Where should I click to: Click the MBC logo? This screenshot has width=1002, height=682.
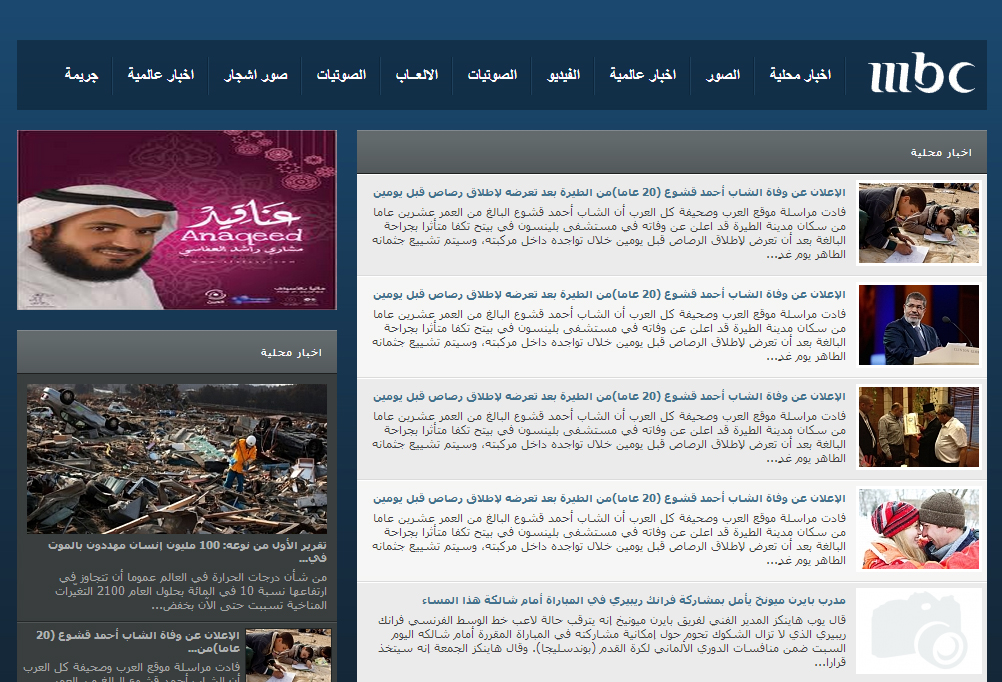(x=921, y=74)
